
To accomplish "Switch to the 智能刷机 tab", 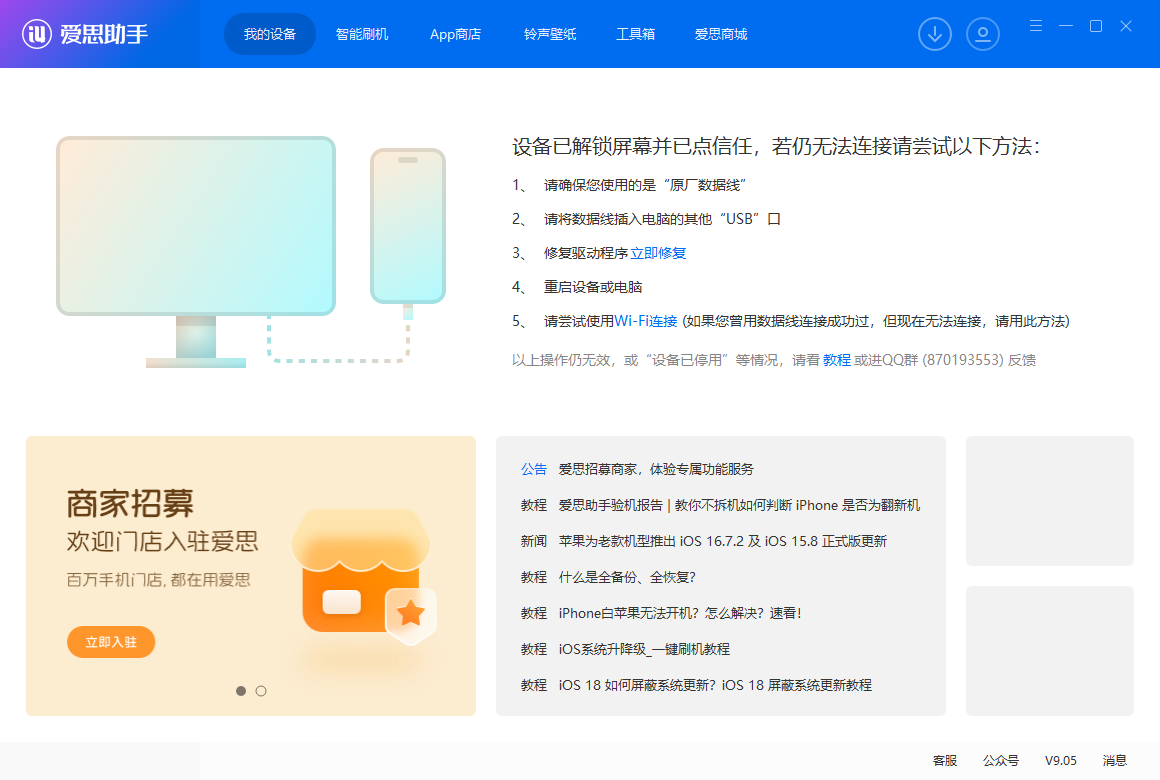I will click(x=362, y=34).
